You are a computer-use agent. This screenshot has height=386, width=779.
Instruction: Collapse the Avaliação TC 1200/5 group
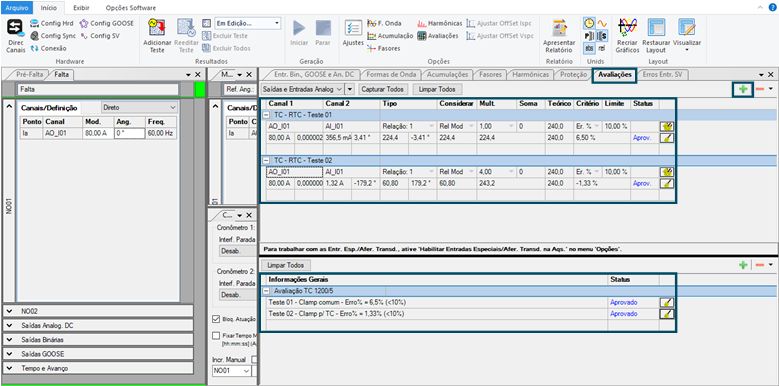266,291
